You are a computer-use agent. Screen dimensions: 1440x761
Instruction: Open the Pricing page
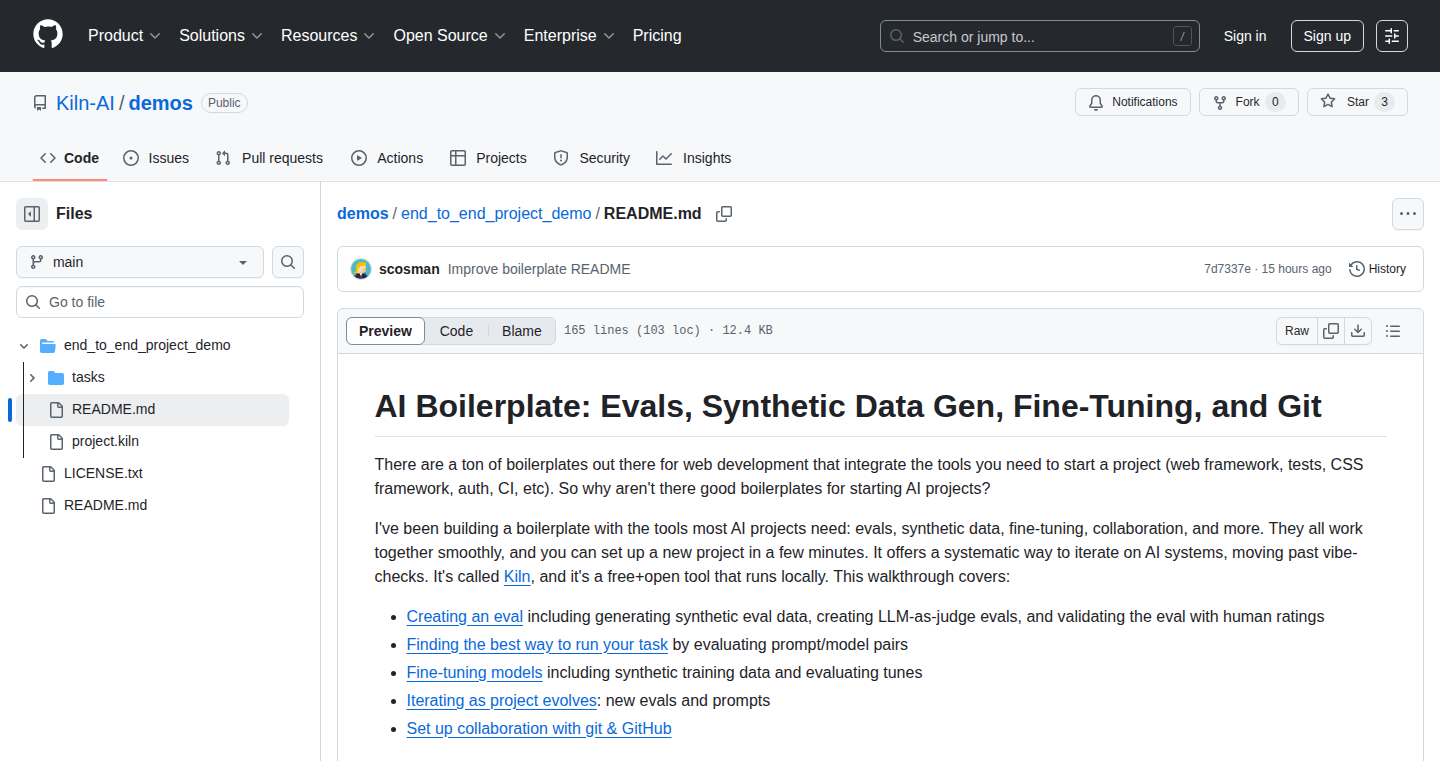(x=657, y=36)
